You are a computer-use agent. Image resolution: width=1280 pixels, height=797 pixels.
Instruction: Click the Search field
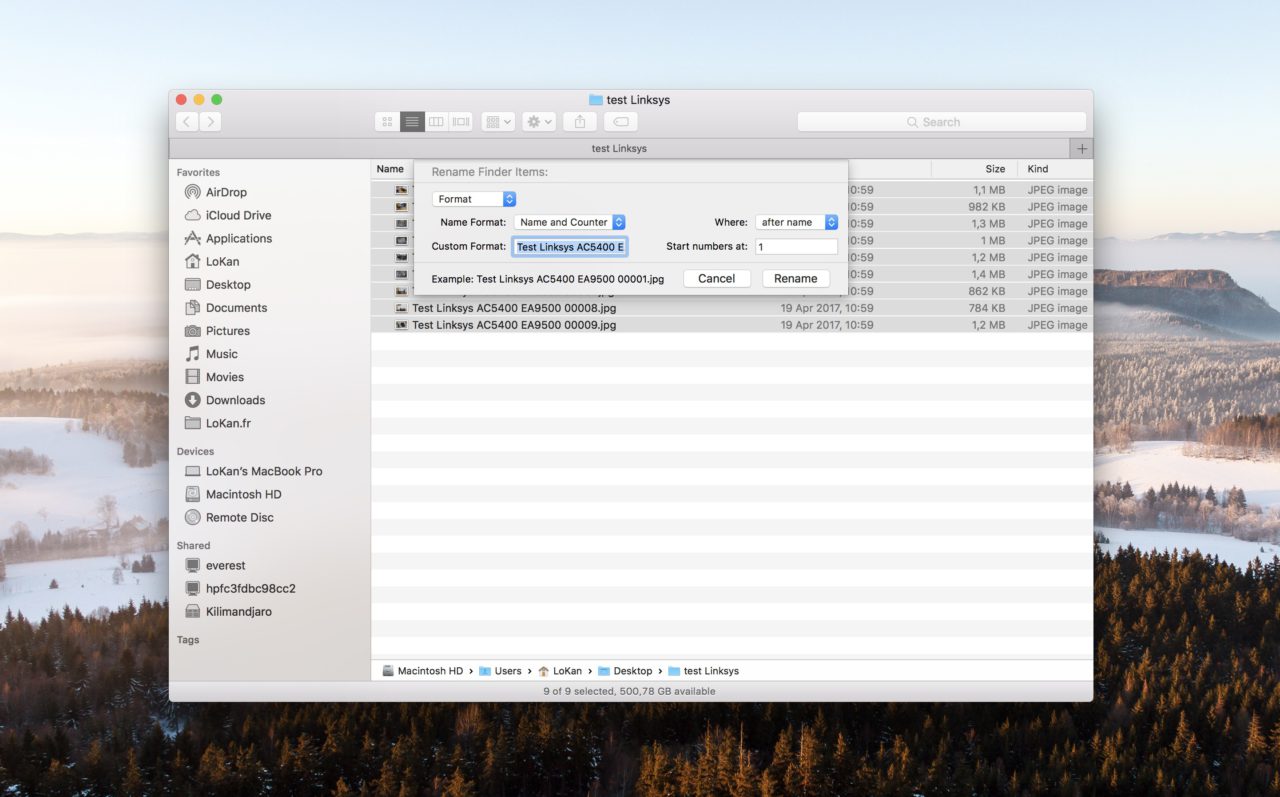(x=941, y=122)
